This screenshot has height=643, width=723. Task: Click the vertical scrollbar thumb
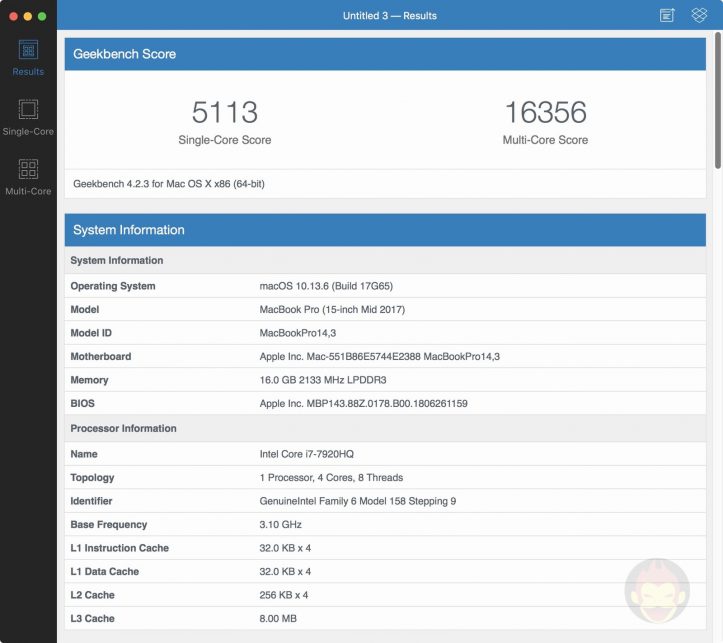point(718,100)
